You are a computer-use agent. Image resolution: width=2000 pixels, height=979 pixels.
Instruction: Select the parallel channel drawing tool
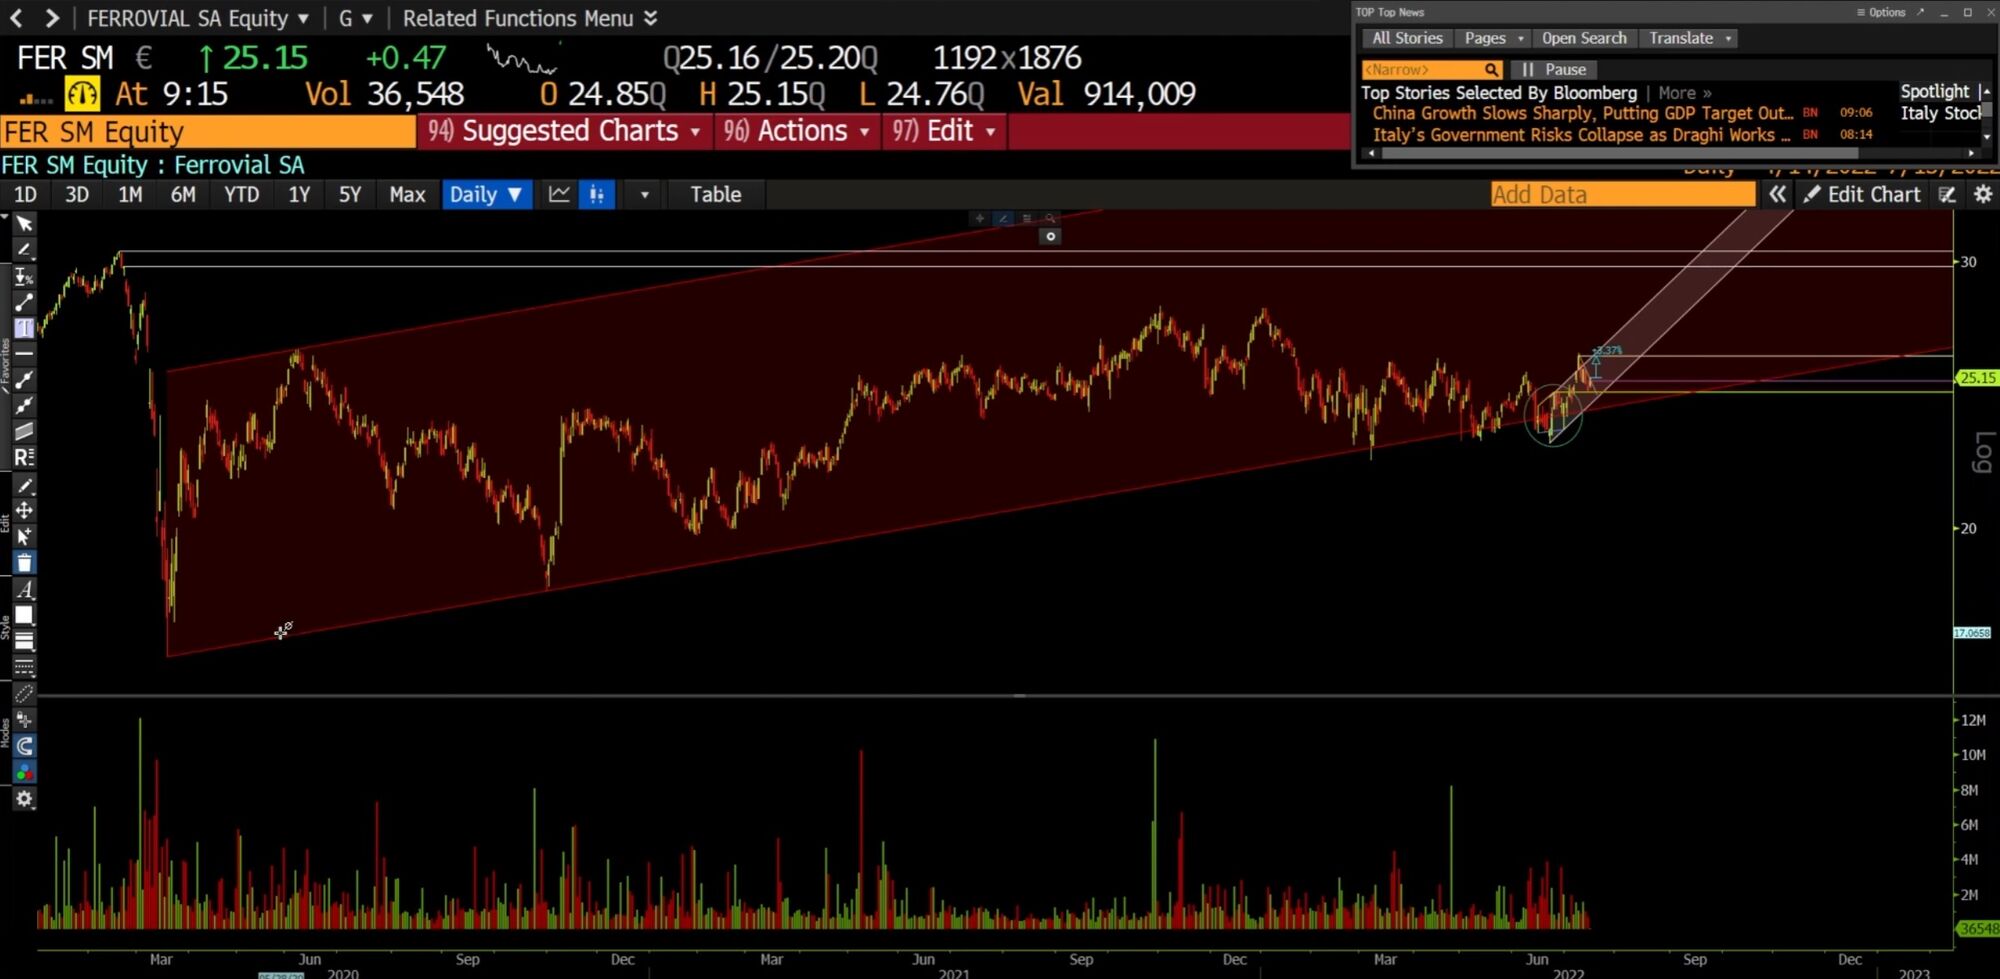(x=24, y=431)
